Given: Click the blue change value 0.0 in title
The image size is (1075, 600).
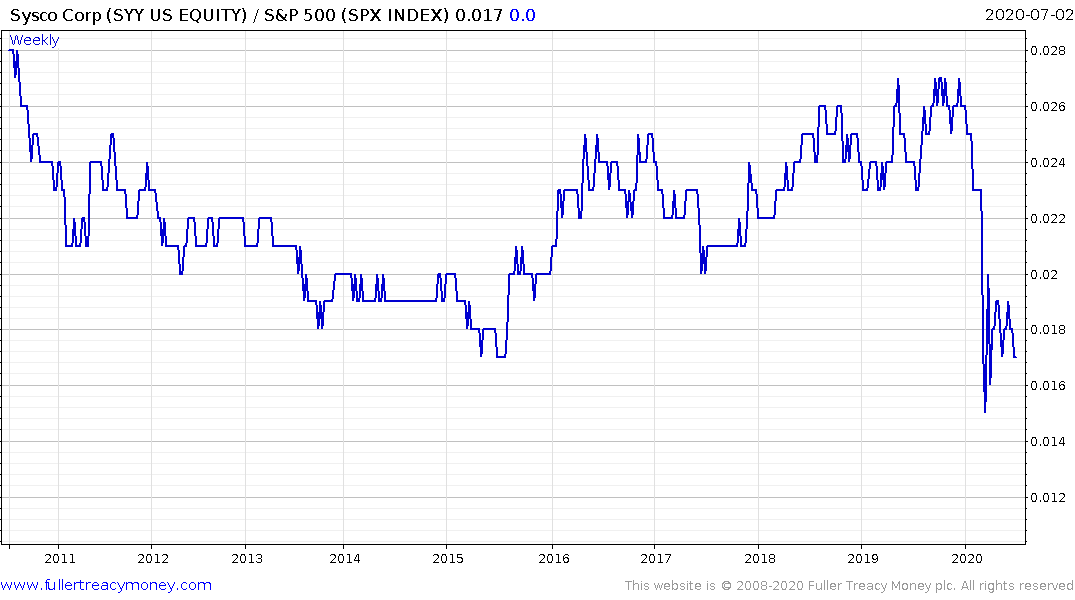Looking at the screenshot, I should (522, 15).
